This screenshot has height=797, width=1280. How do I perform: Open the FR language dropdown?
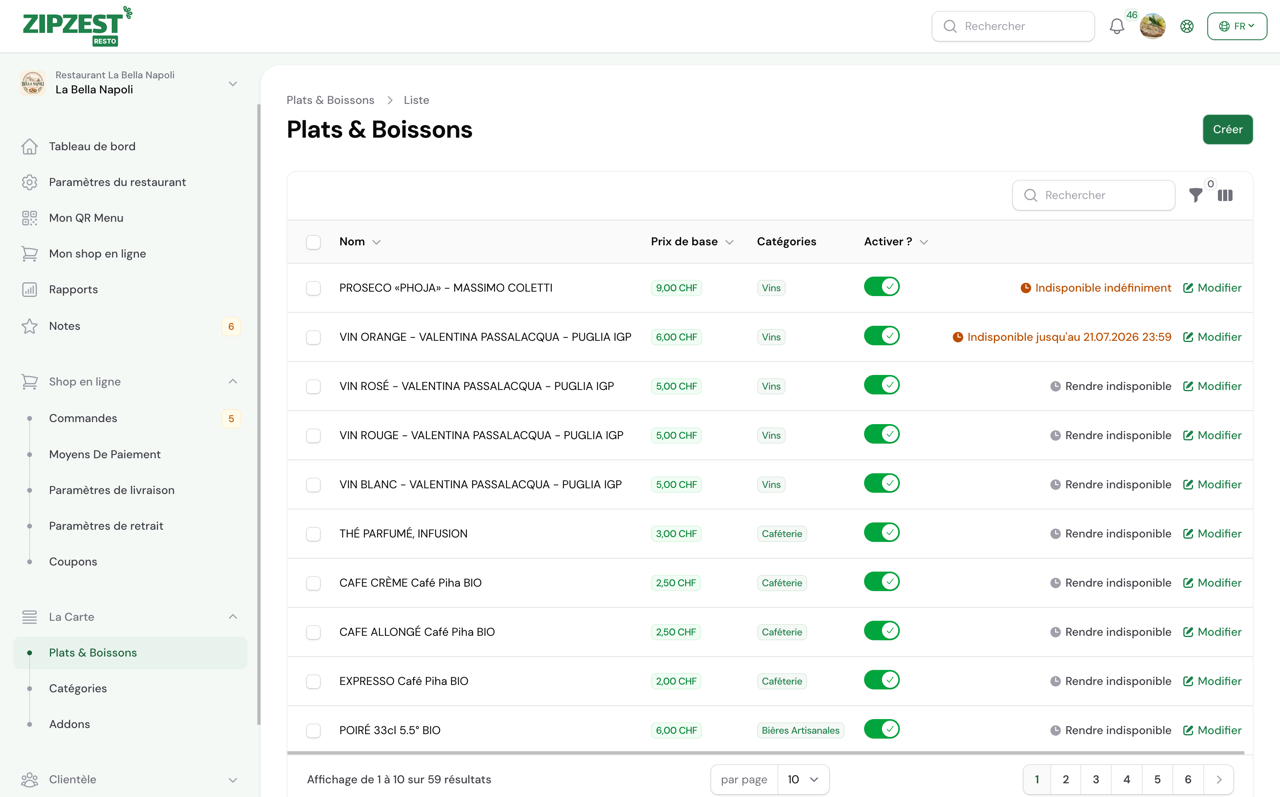click(1237, 26)
